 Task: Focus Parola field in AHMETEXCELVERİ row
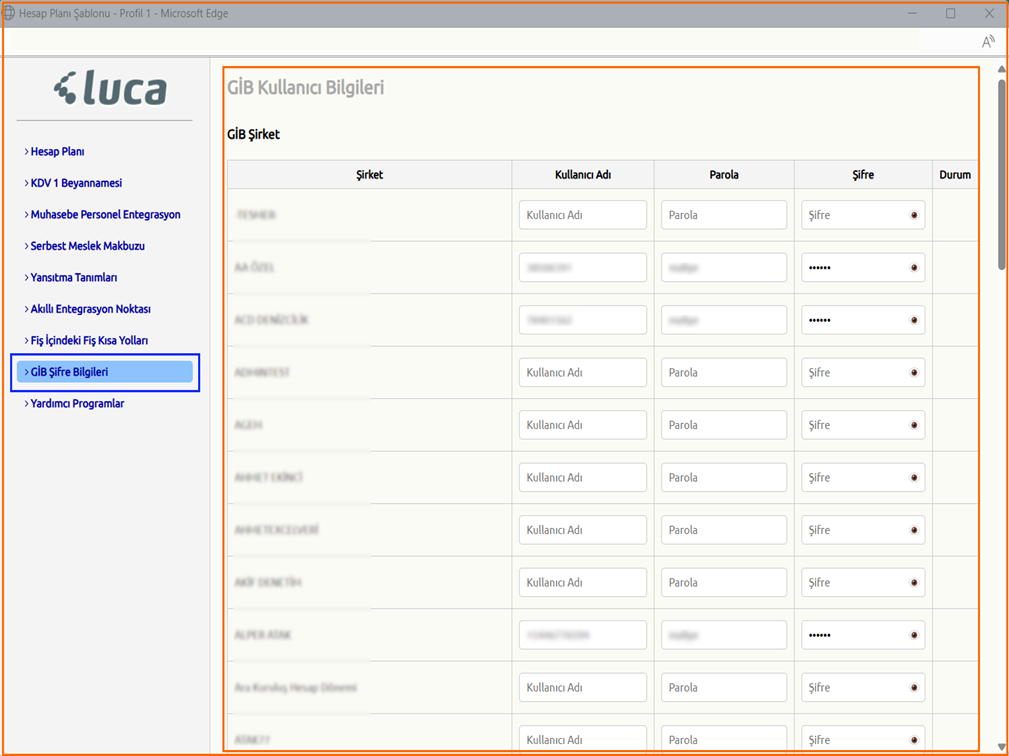coord(724,530)
